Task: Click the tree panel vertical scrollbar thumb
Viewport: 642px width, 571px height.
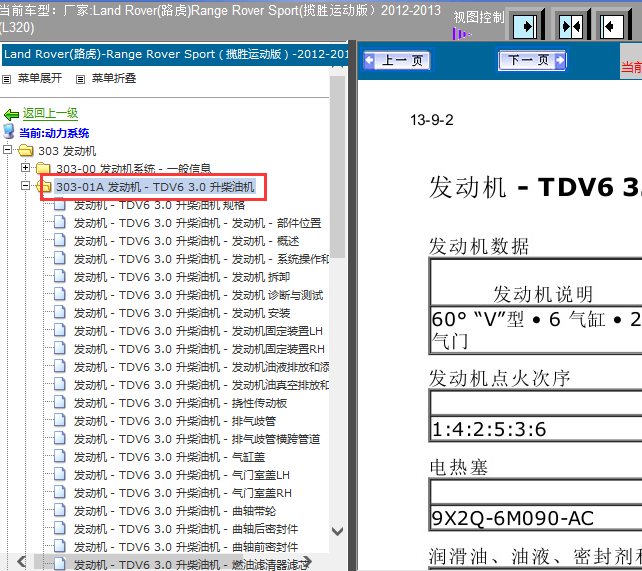Action: point(337,167)
